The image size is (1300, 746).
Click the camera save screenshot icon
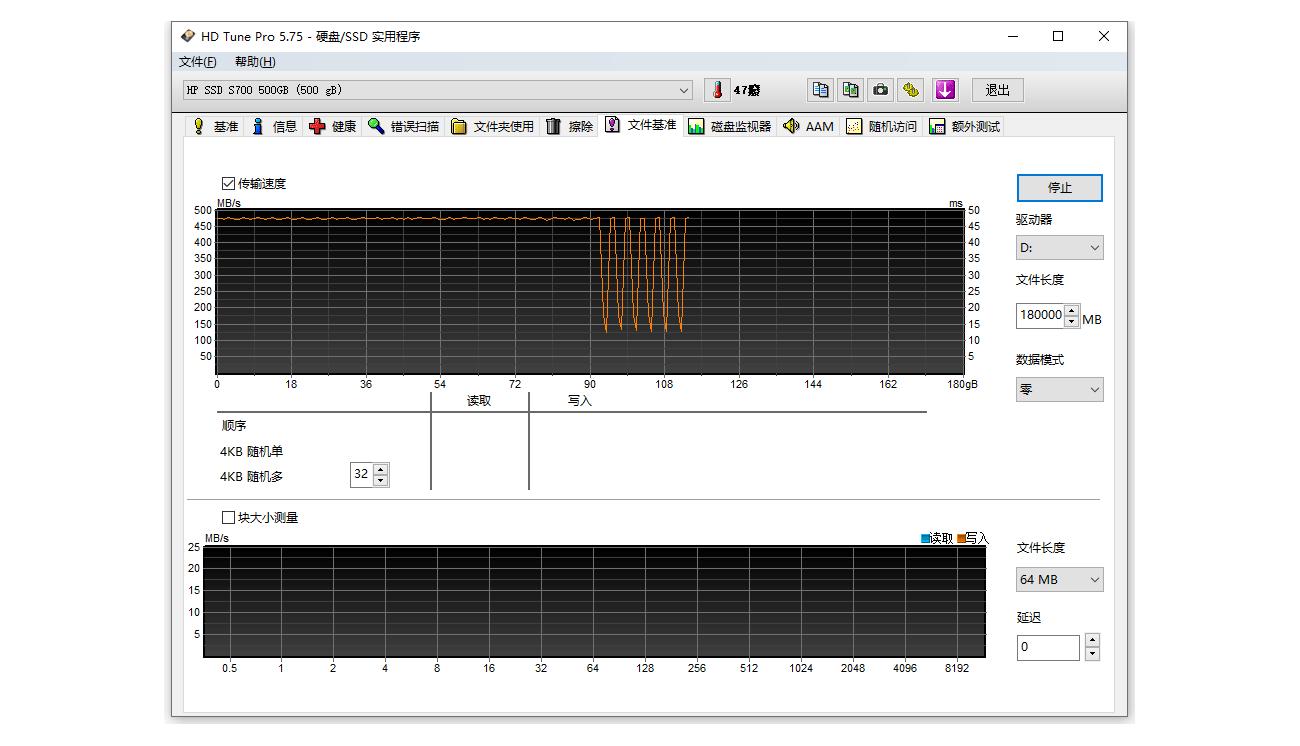coord(880,90)
